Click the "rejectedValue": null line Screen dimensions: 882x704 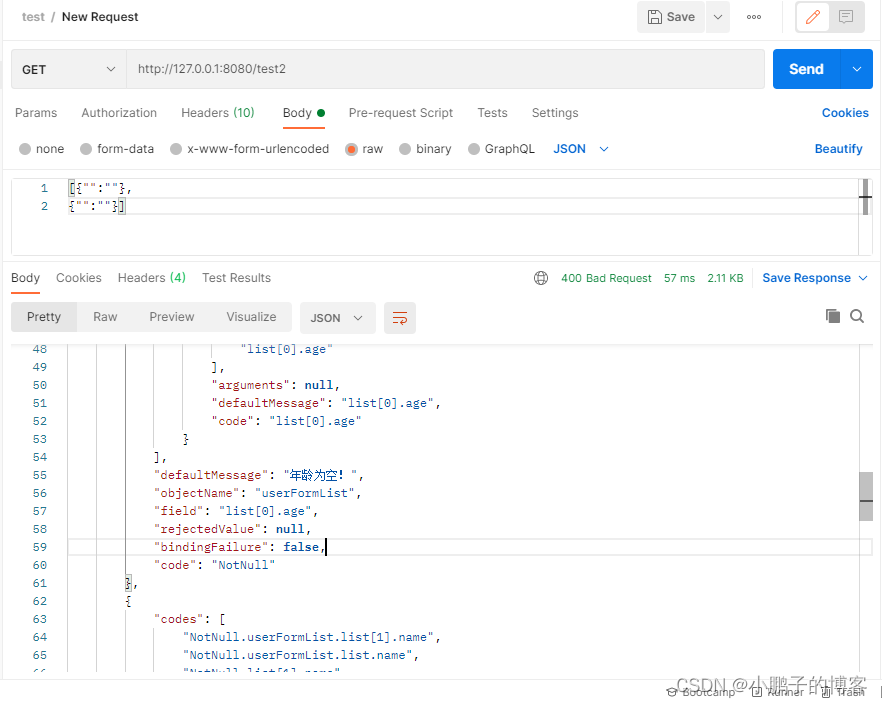tap(232, 529)
